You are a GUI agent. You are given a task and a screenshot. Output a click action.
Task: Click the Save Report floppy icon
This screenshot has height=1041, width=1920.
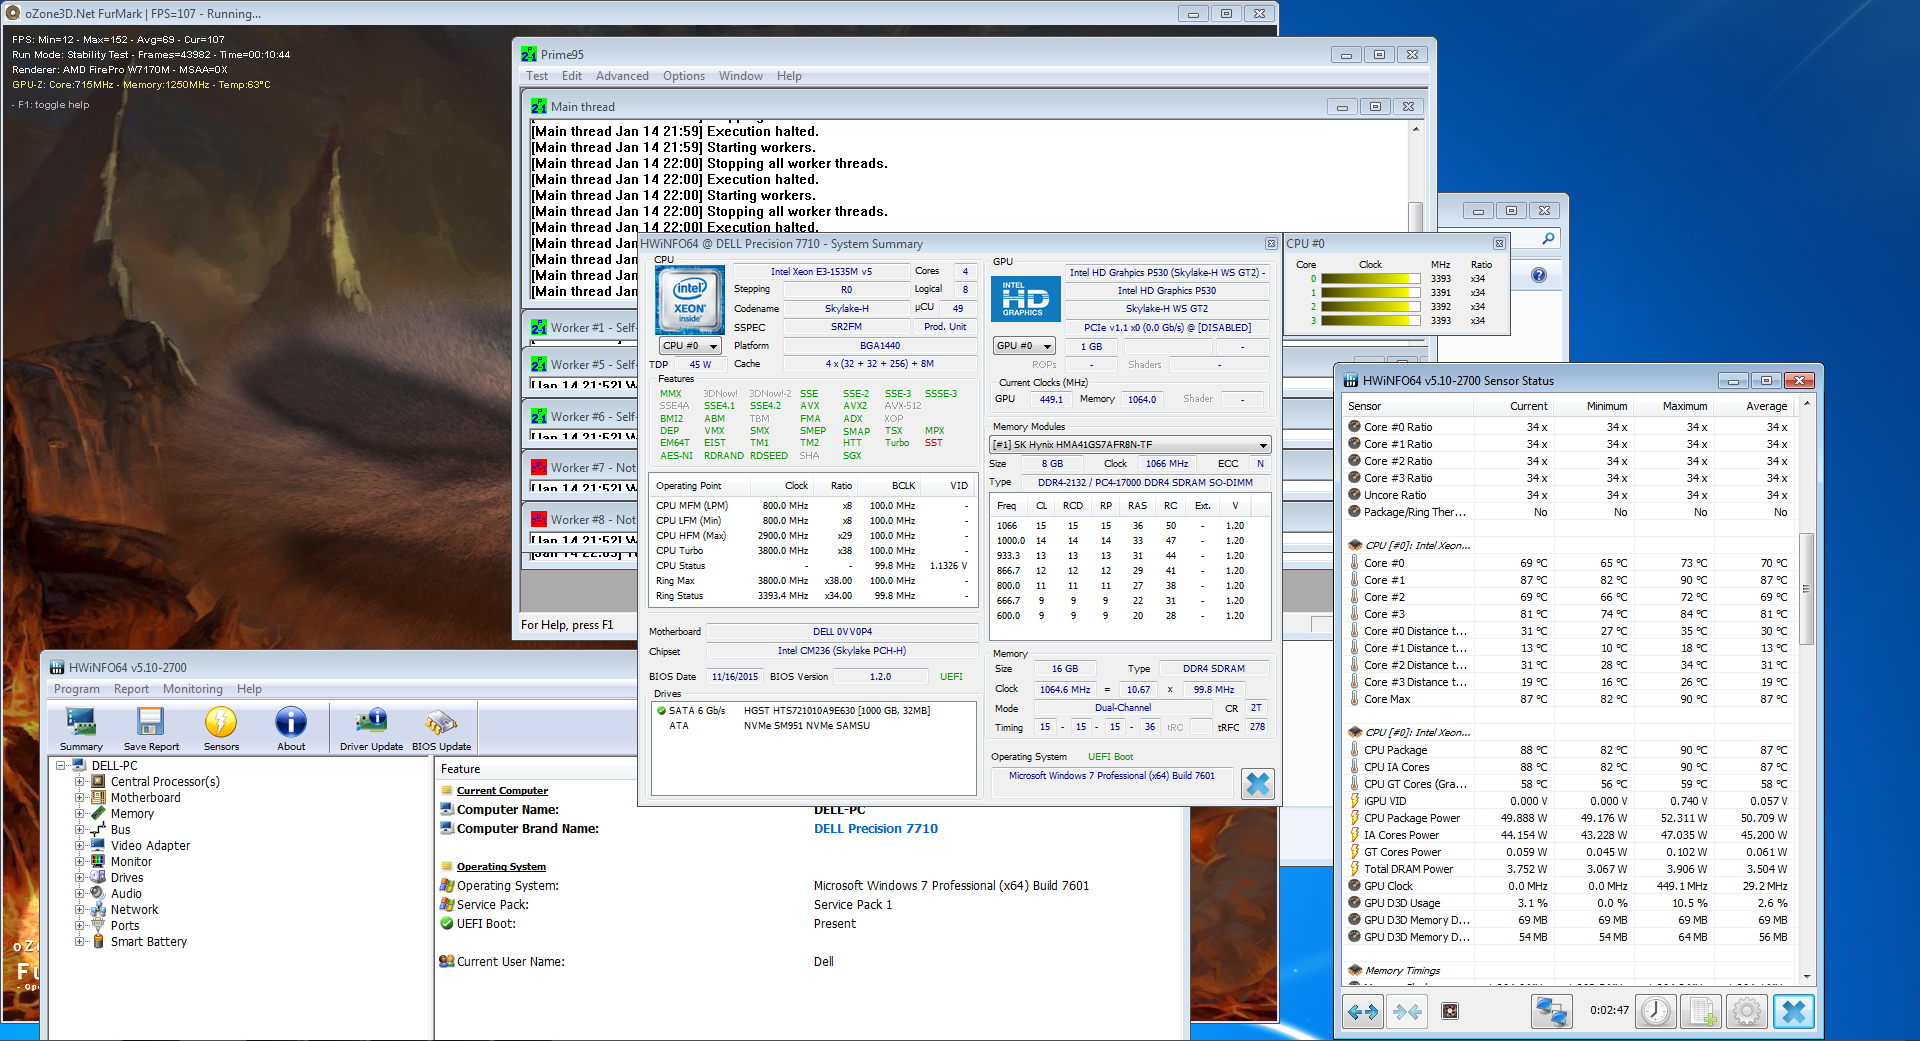tap(151, 729)
